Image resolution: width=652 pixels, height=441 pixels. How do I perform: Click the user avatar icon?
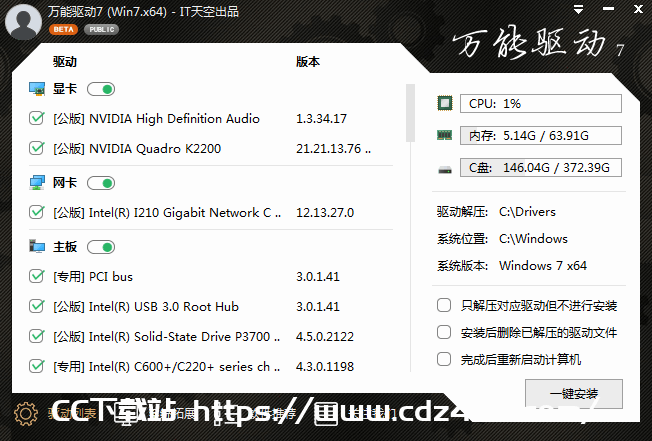[23, 22]
